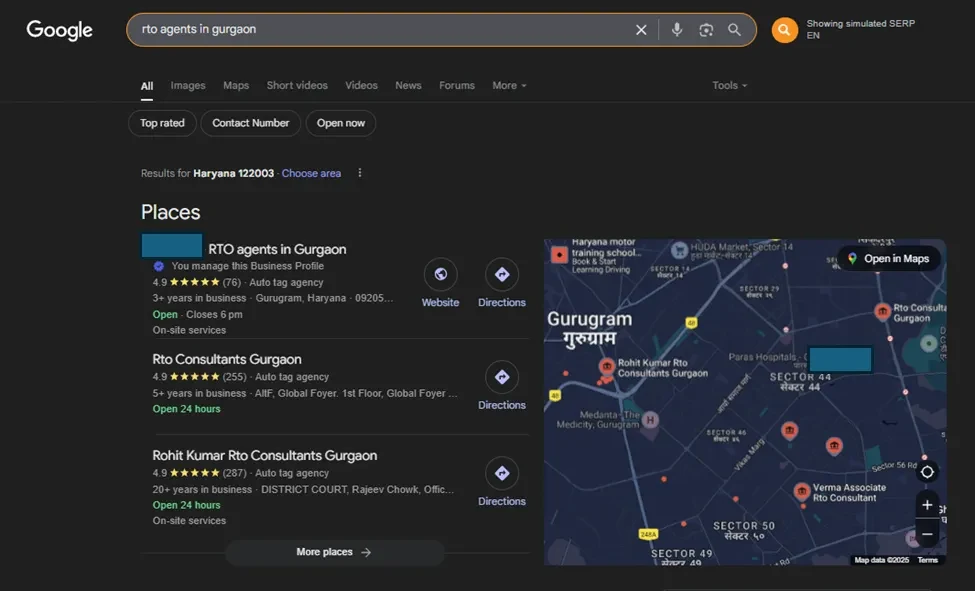Select the Rohit Kumar Rto Consultants map pin
Screen dimensions: 975x591
tap(607, 366)
